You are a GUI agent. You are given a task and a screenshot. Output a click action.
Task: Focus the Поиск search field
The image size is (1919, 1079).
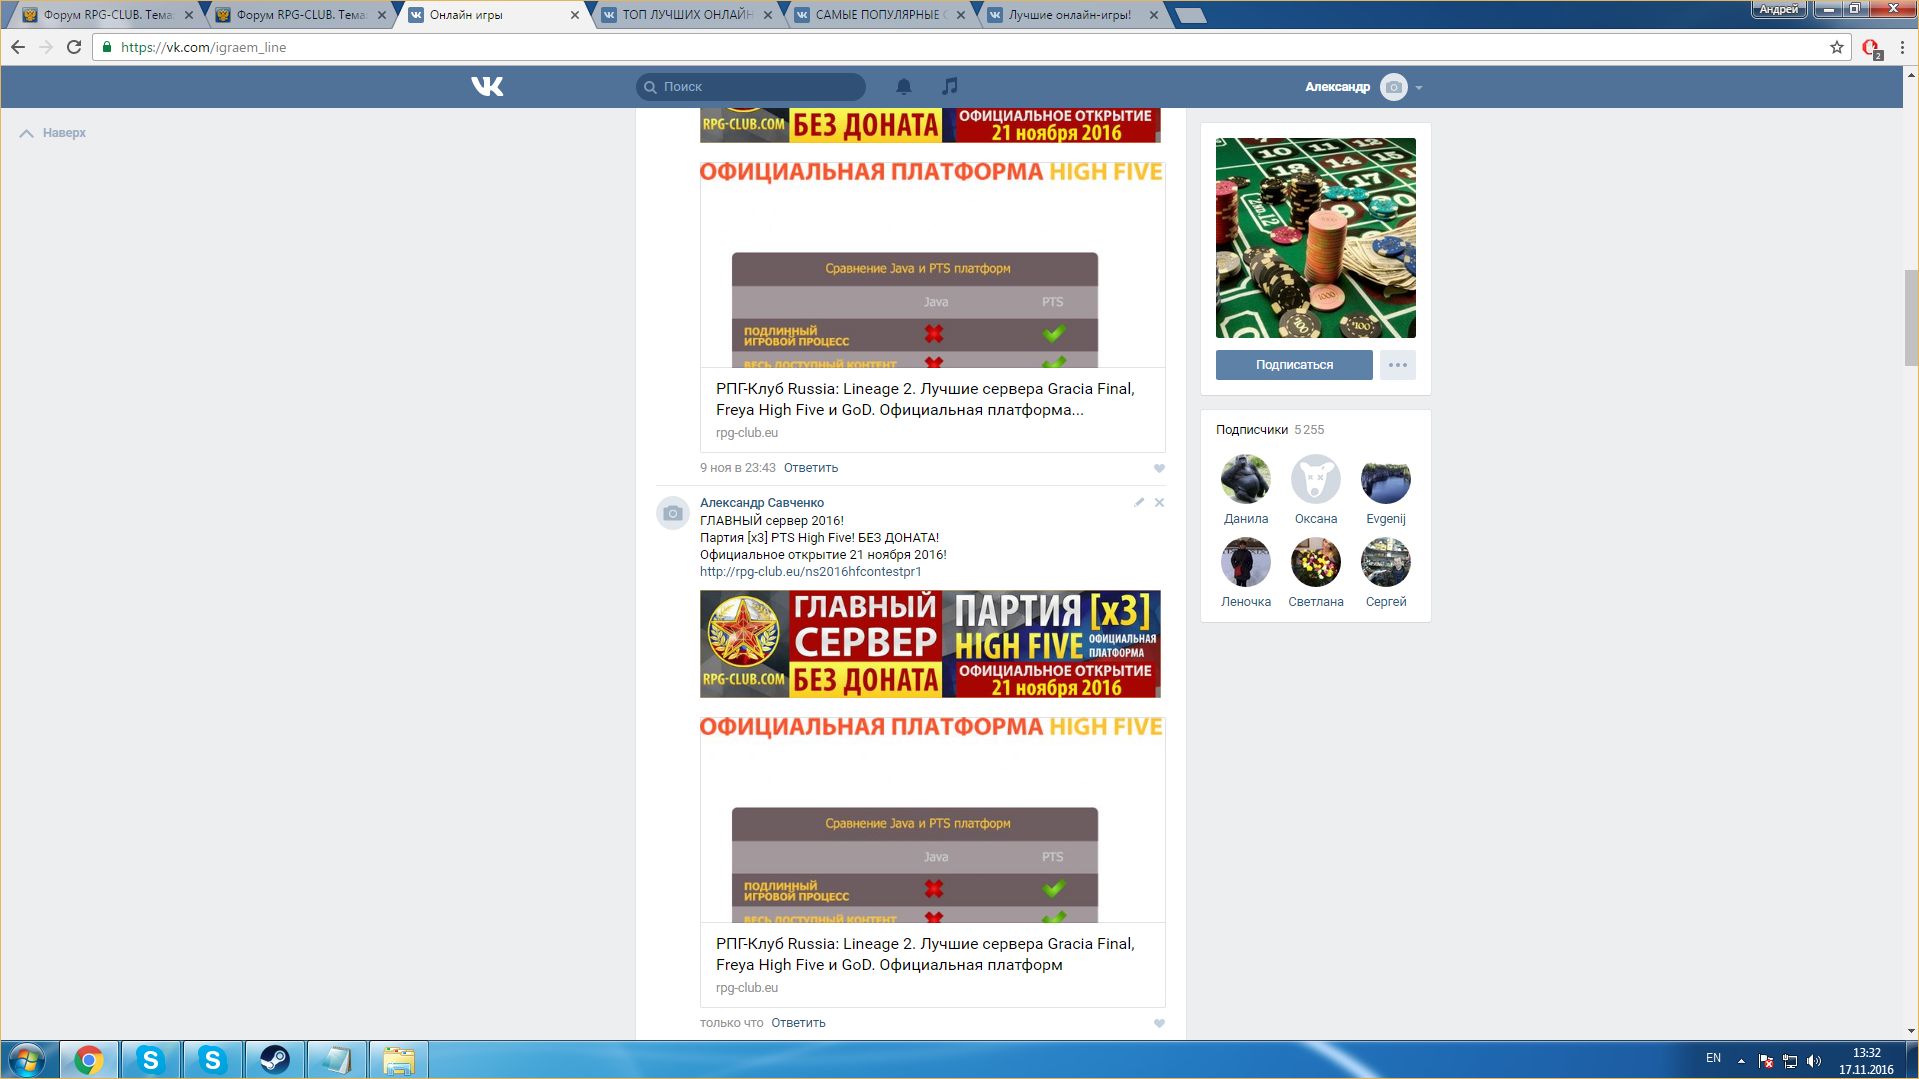[x=751, y=87]
